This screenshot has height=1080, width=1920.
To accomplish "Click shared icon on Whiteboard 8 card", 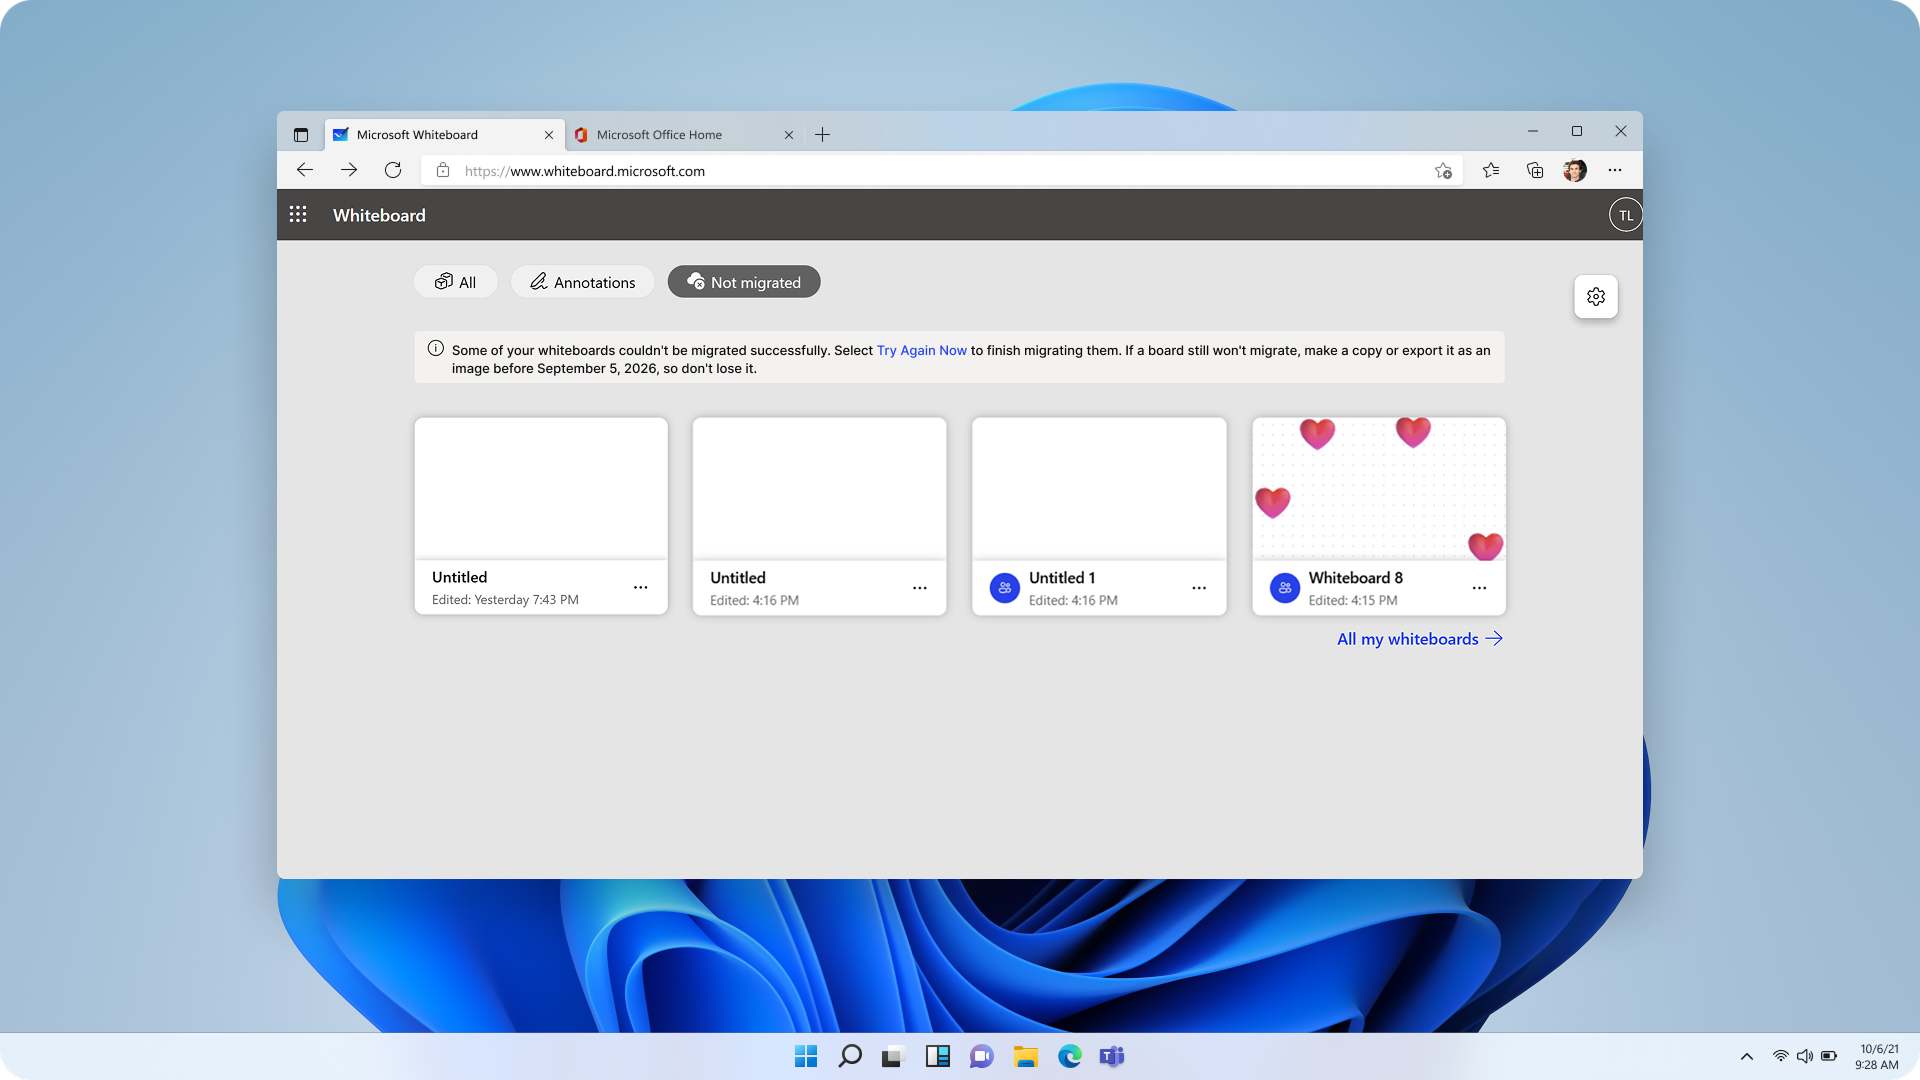I will click(1285, 588).
